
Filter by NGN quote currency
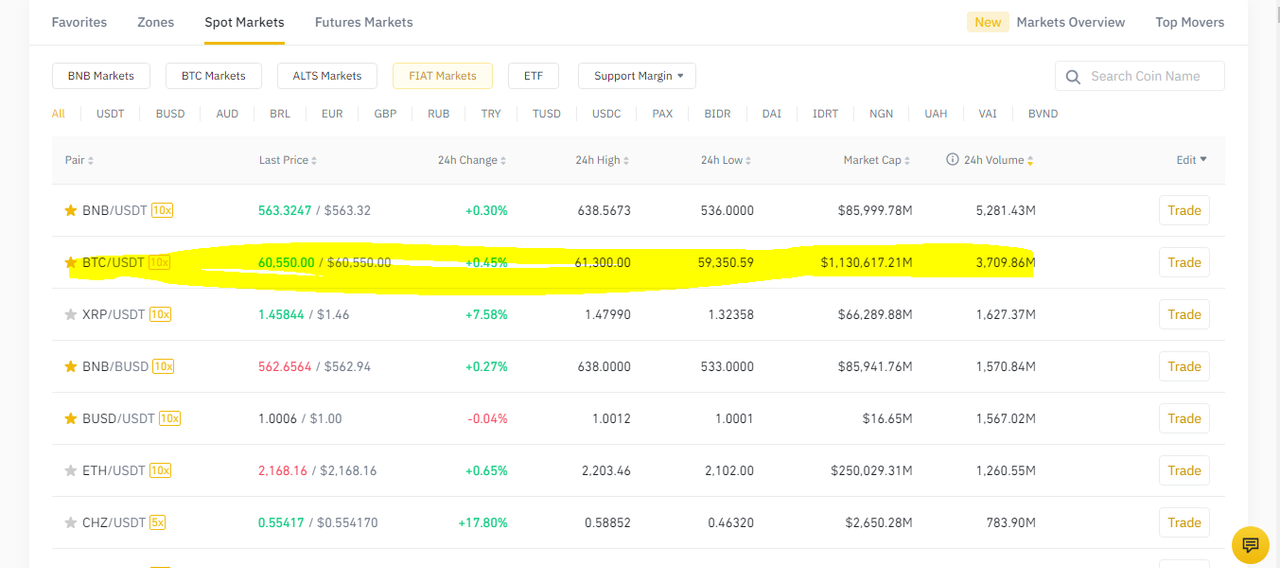point(881,114)
